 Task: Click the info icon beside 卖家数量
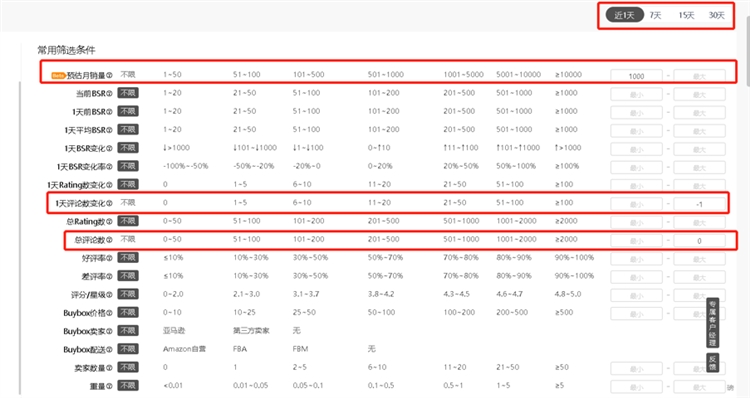pos(109,368)
